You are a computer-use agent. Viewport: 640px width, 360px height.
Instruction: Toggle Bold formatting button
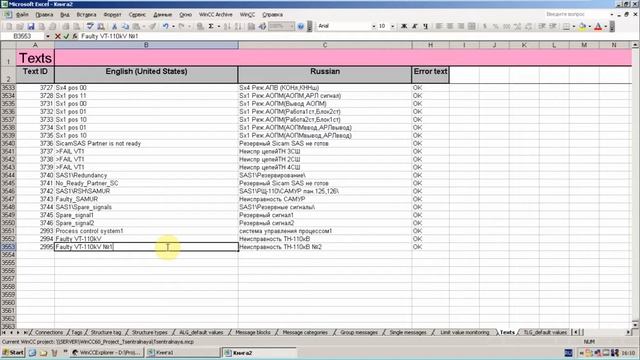pyautogui.click(x=404, y=26)
